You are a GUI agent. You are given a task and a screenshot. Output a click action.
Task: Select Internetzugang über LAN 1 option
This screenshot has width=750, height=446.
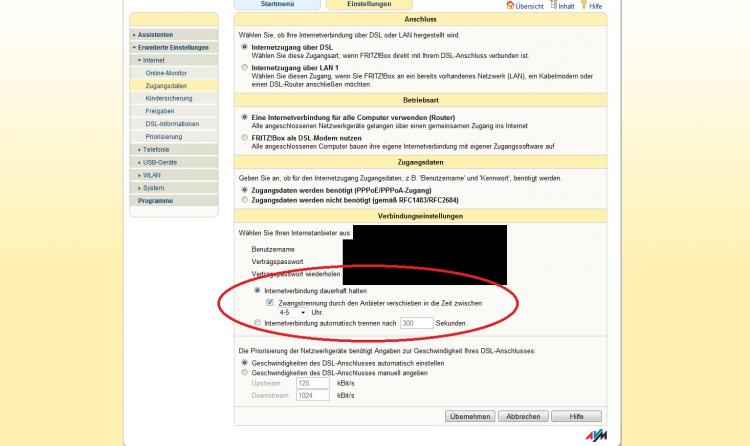pyautogui.click(x=245, y=67)
